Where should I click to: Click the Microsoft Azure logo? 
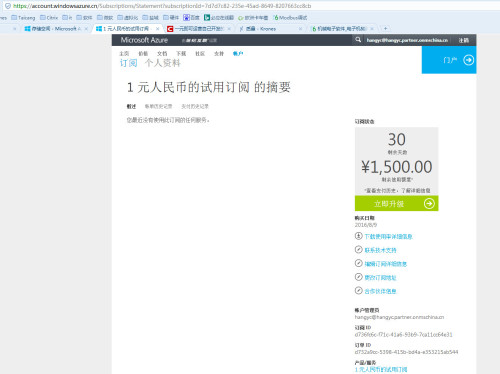click(144, 40)
